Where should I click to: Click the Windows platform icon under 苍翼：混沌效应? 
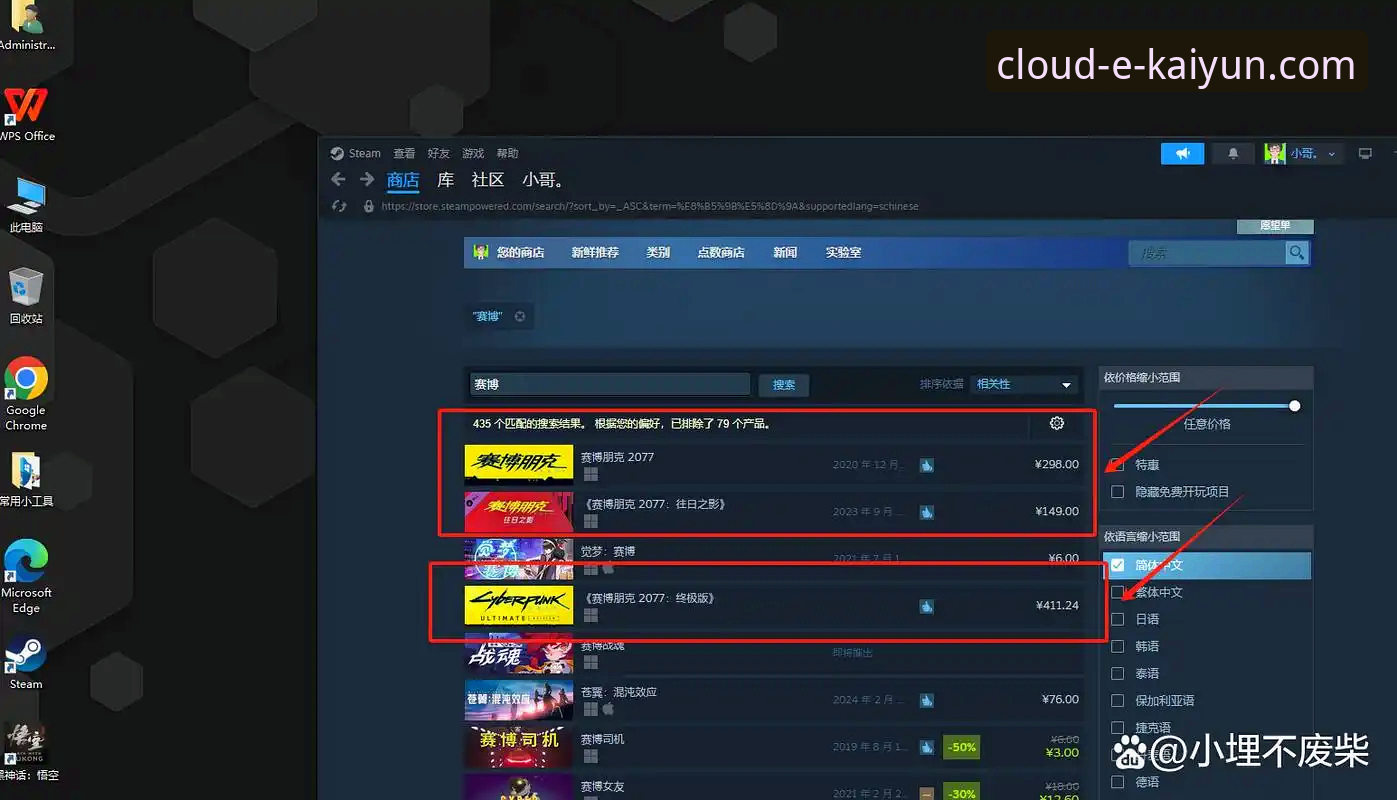pos(590,709)
